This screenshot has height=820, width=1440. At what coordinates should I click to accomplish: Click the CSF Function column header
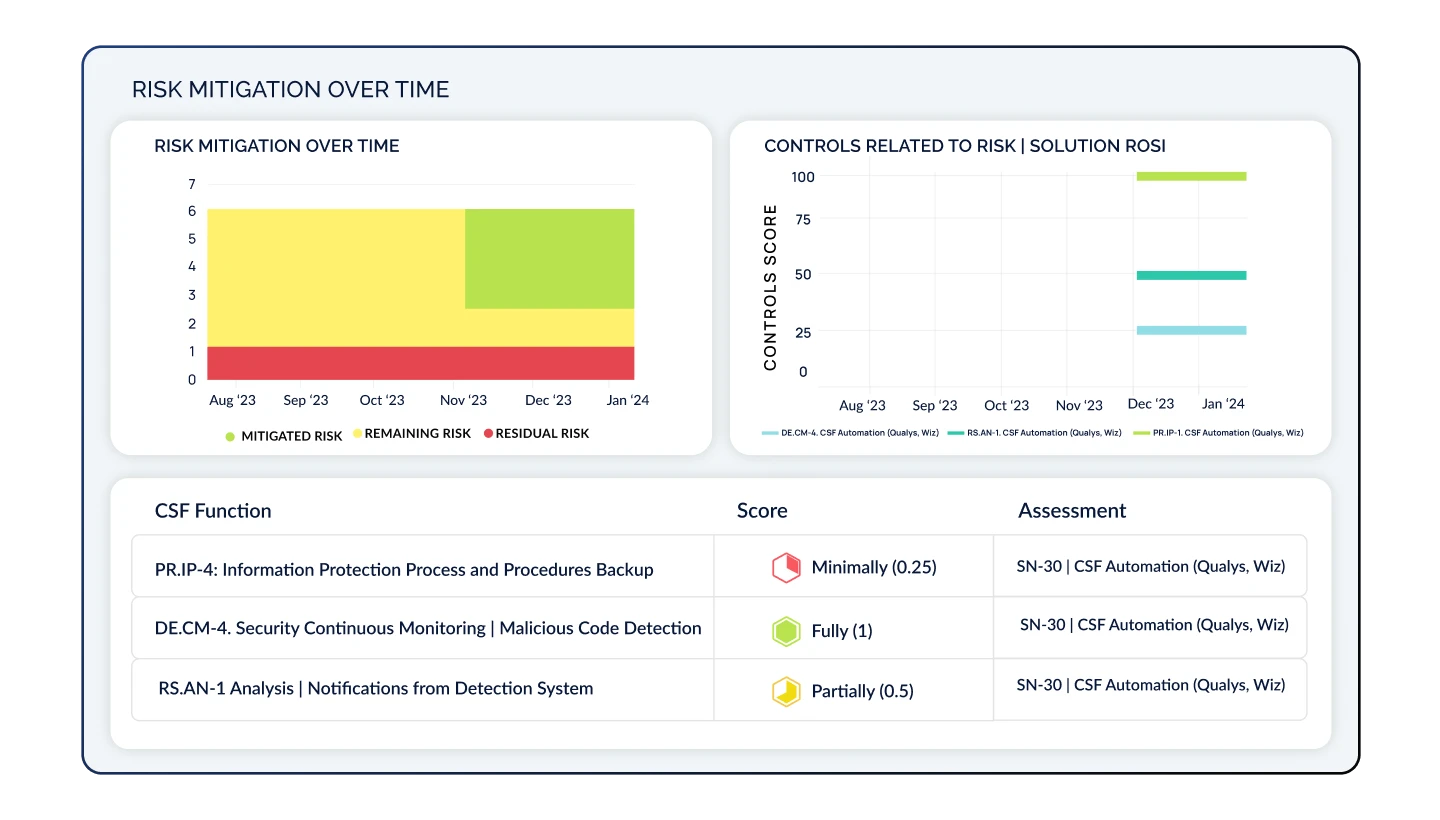tap(213, 511)
